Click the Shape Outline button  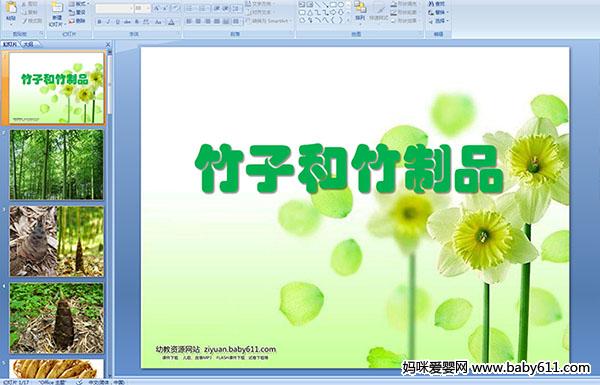click(x=404, y=12)
